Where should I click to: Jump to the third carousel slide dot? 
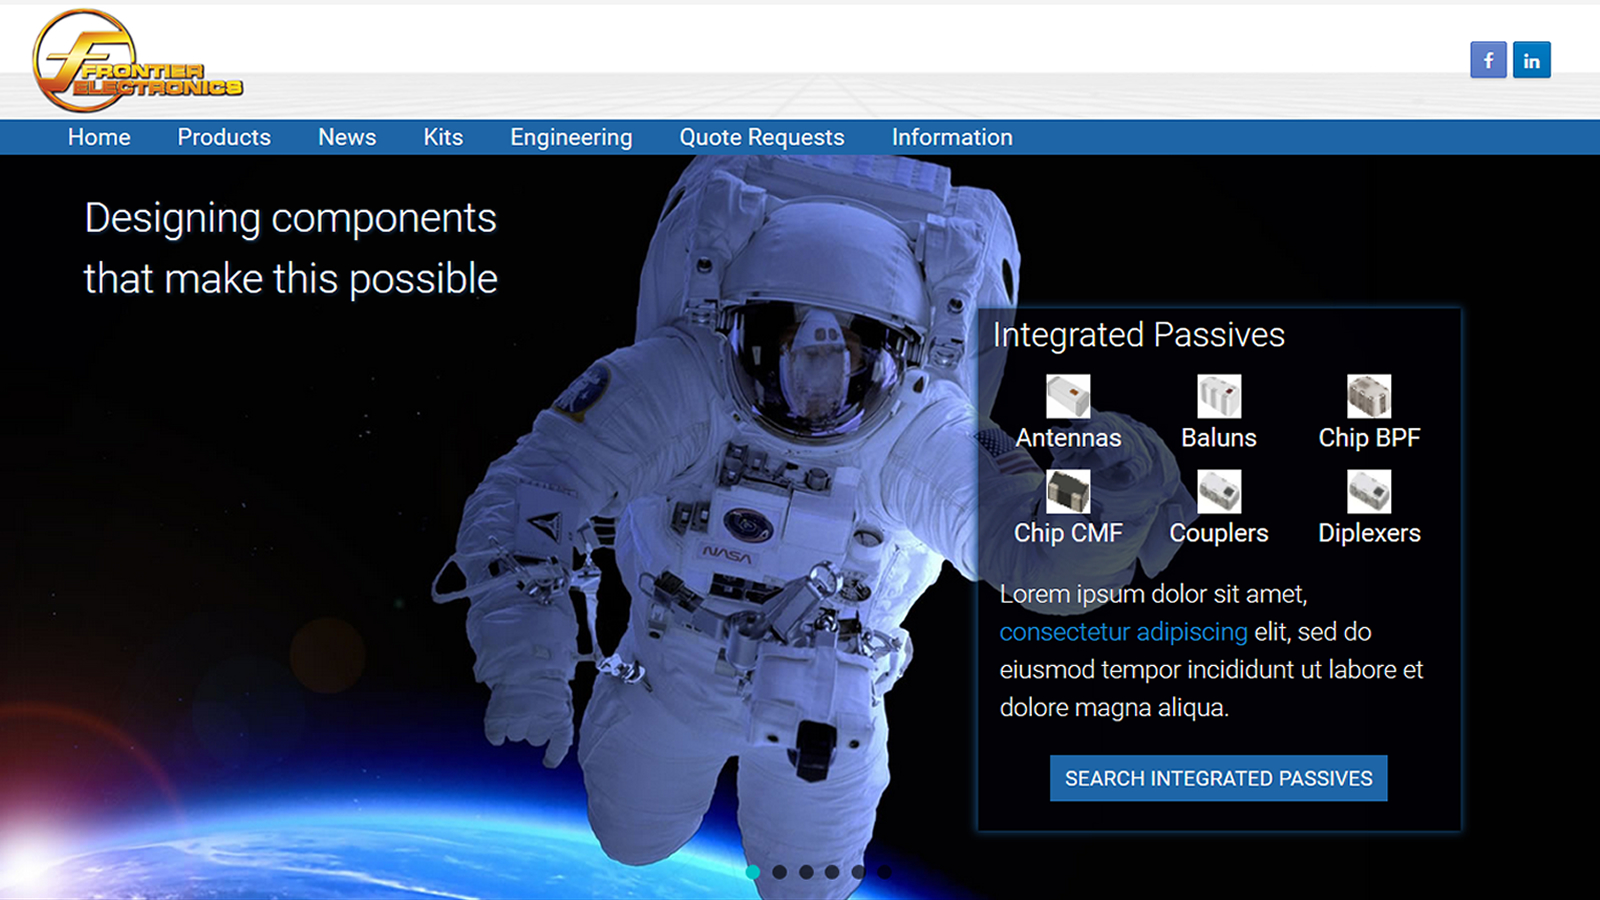point(806,872)
